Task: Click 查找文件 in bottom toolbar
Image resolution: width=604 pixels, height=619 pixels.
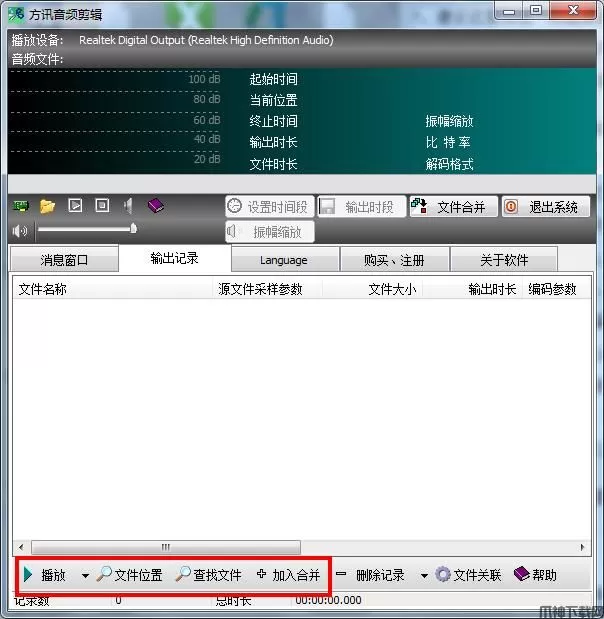Action: 208,575
